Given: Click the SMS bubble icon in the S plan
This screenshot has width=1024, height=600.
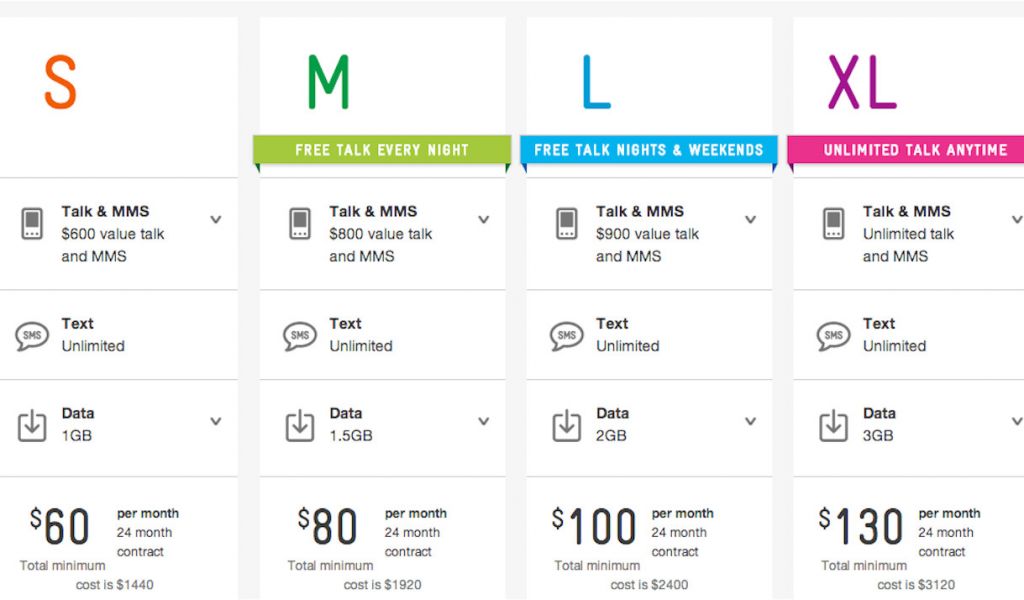Looking at the screenshot, I should [32, 335].
